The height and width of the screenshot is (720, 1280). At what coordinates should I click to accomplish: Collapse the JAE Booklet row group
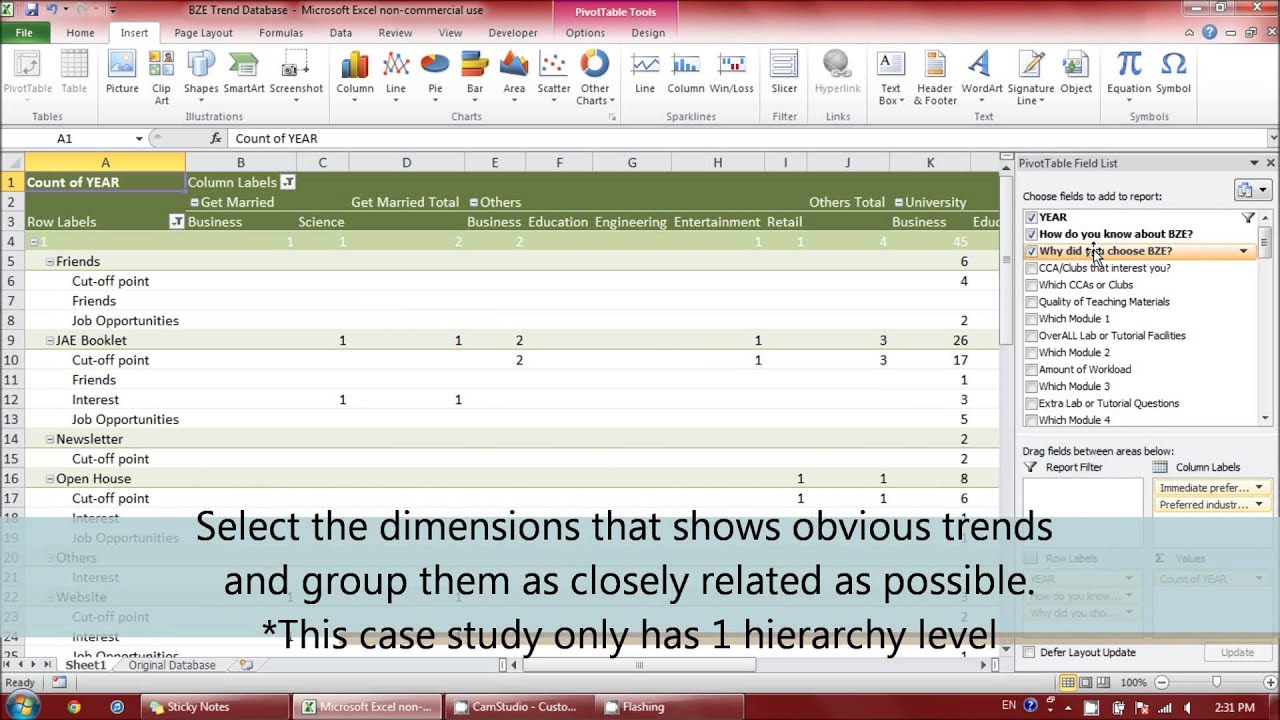click(x=49, y=340)
